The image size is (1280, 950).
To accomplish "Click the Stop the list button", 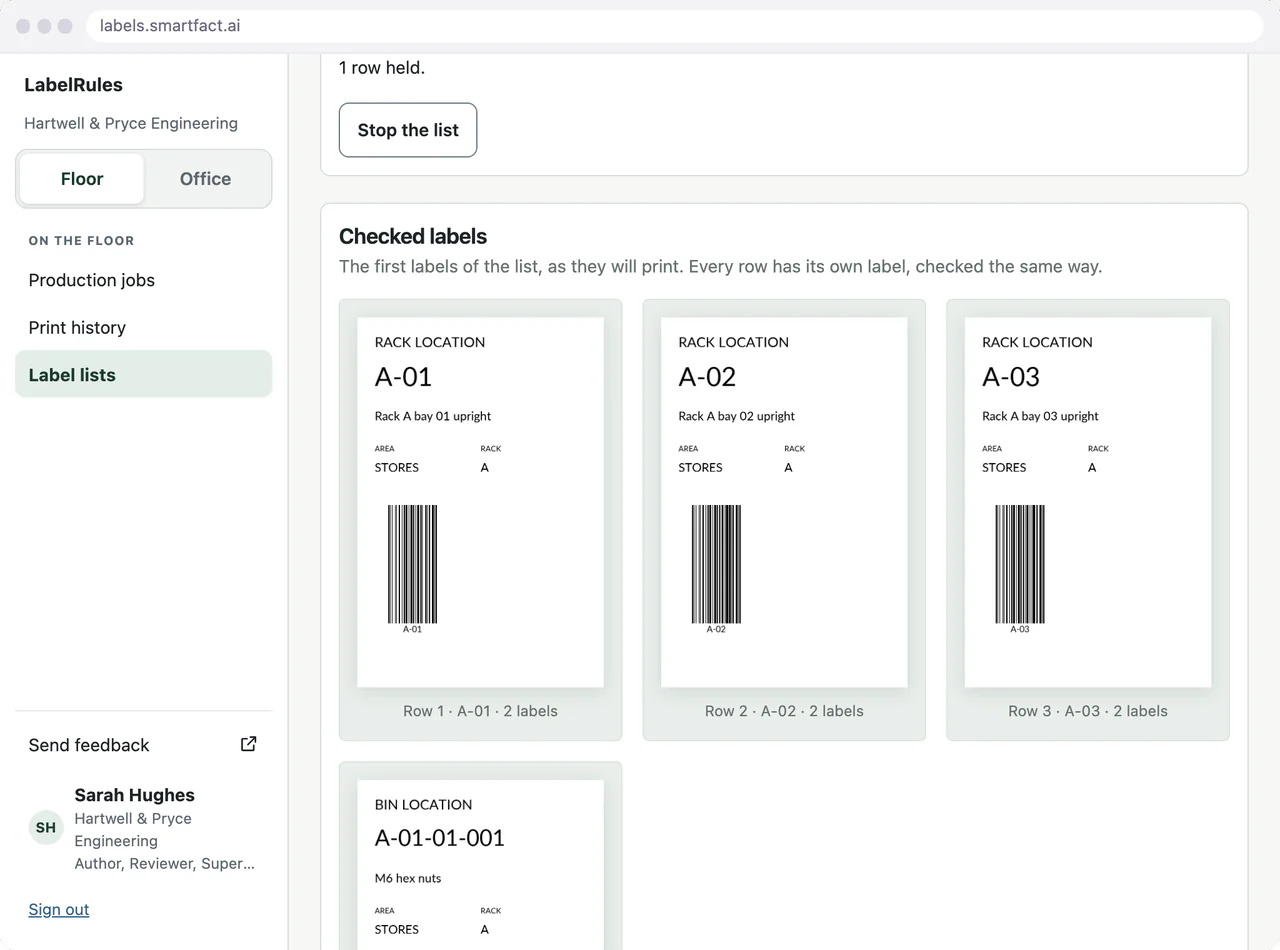I will coord(408,130).
